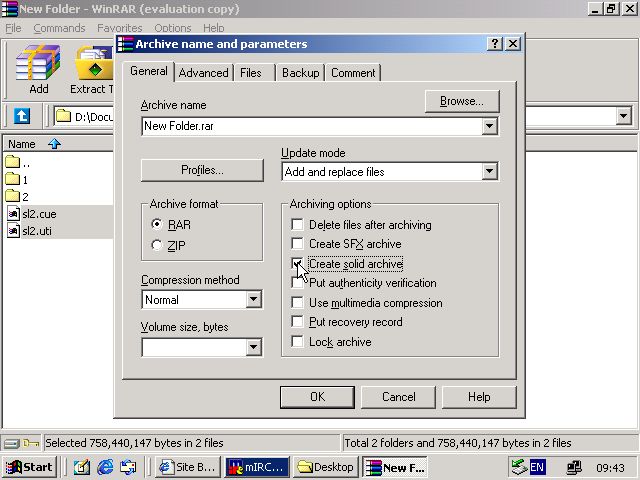This screenshot has width=640, height=480.
Task: Check Create SFX archive
Action: coord(298,244)
